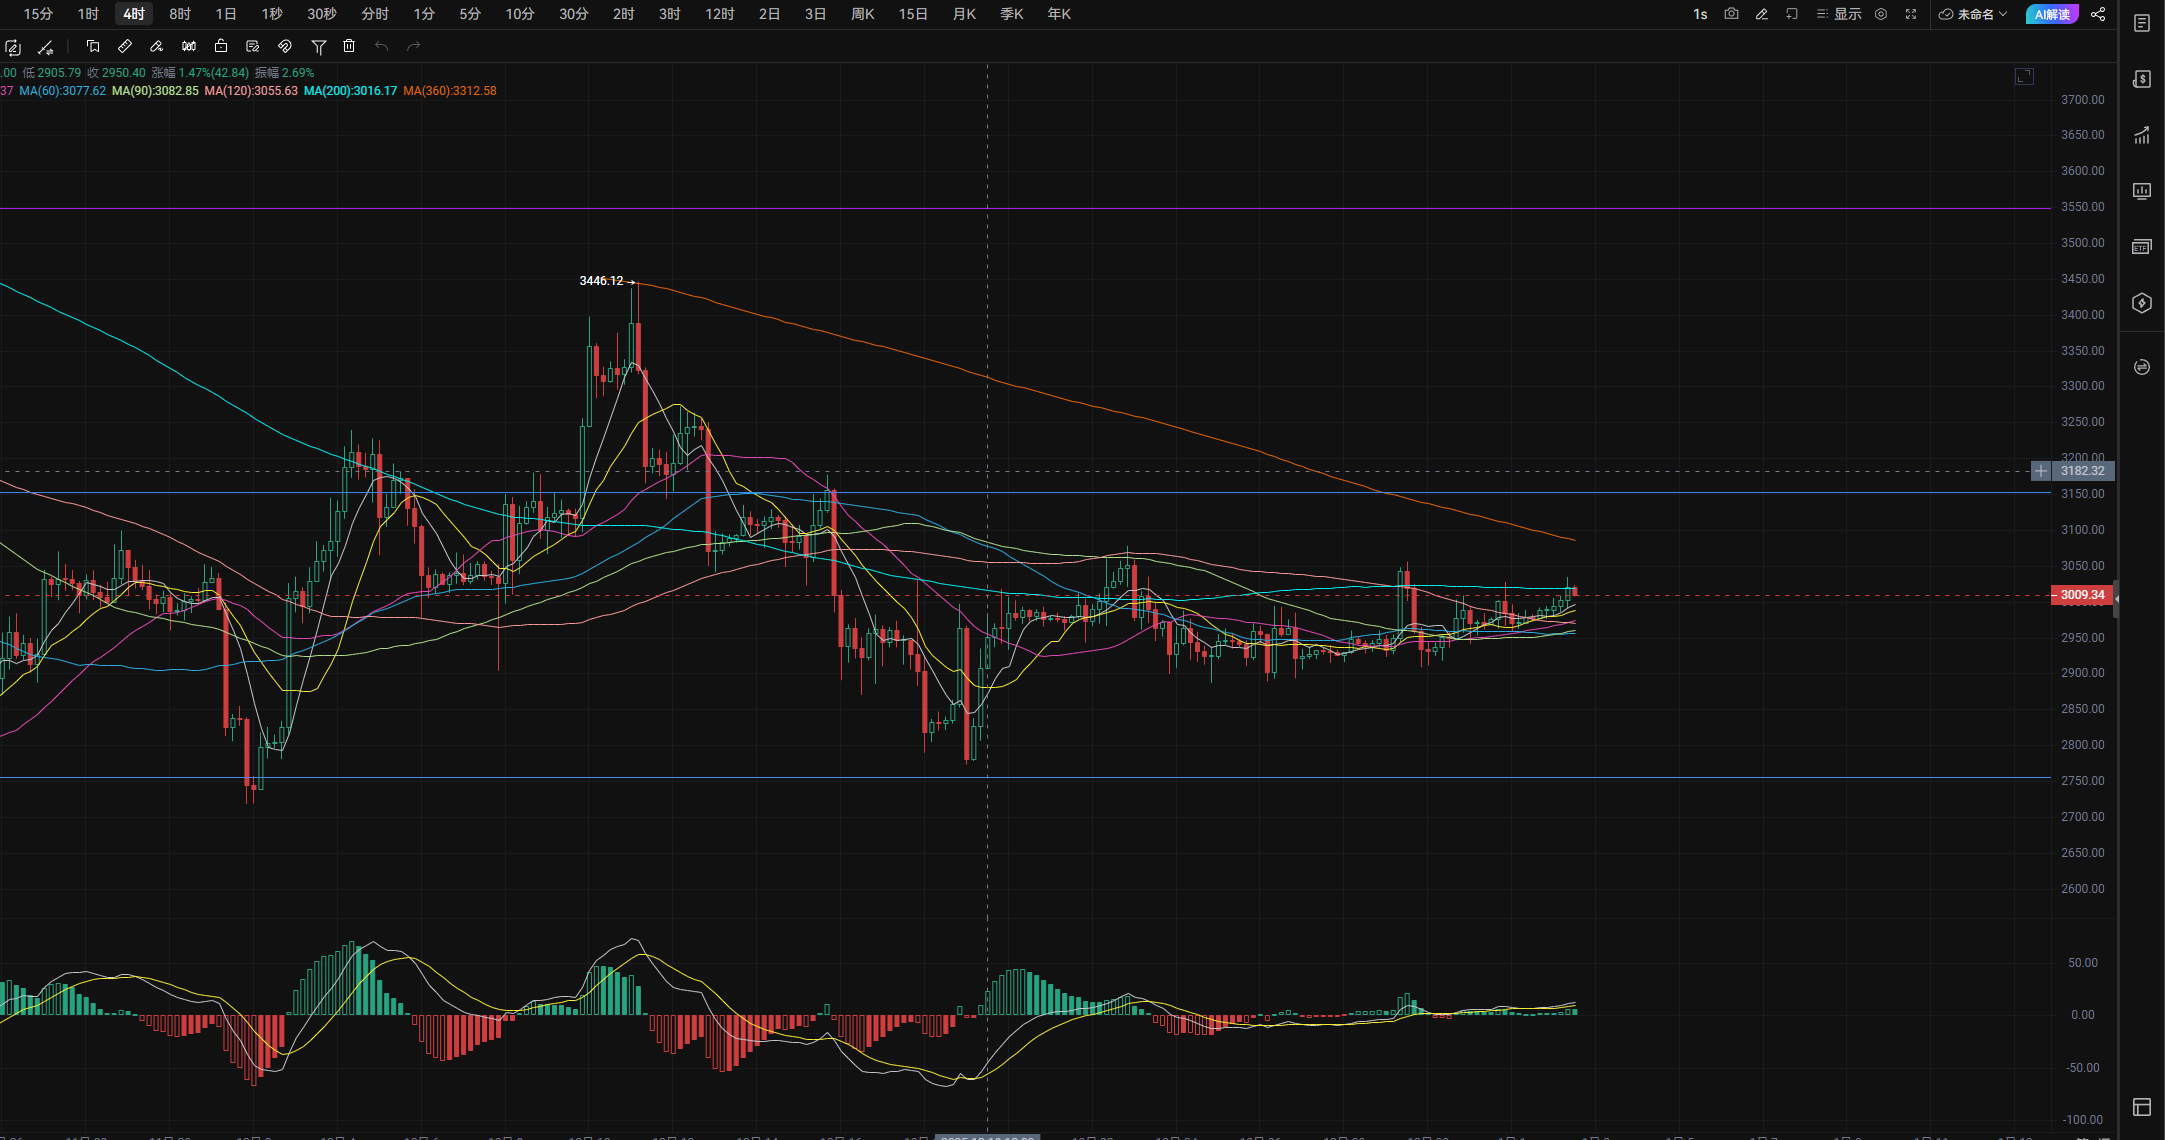
Task: Click the screenshot camera icon
Action: click(x=1731, y=14)
